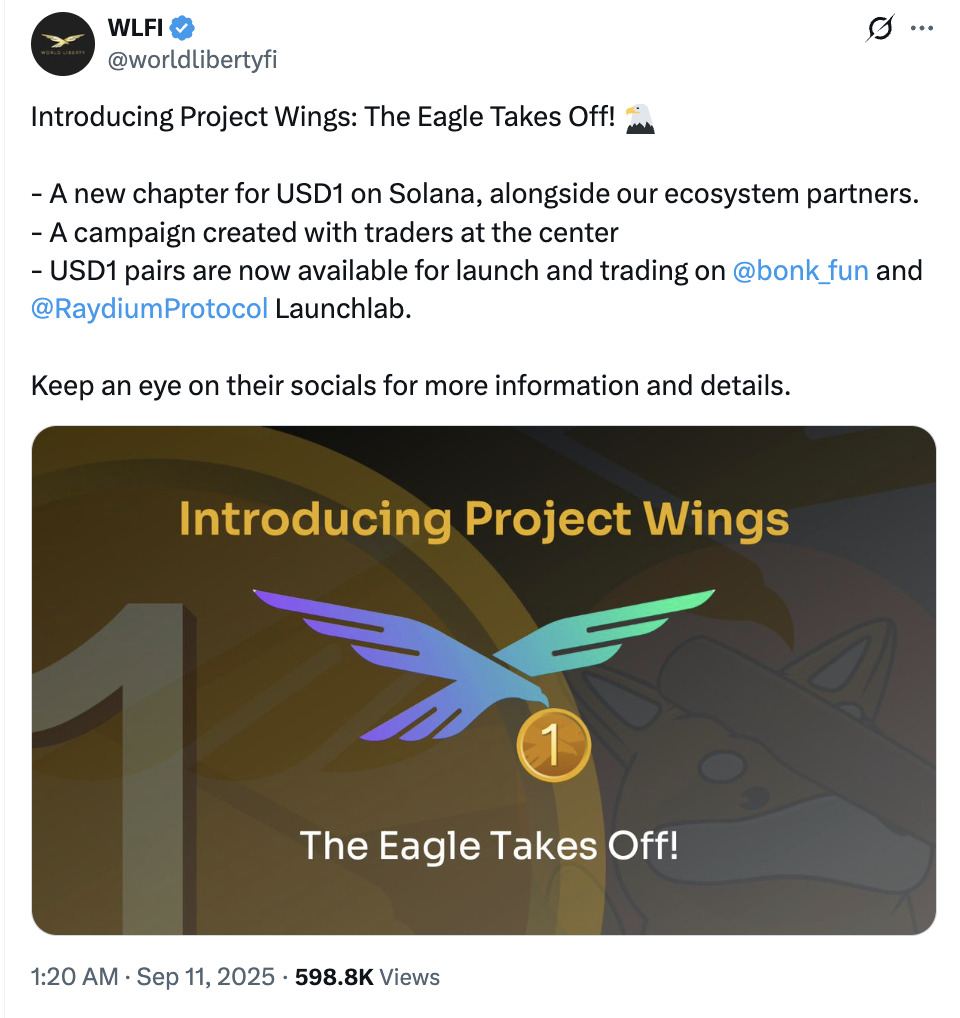Click 'The Eagle Takes Off!' image caption
Image resolution: width=960 pixels, height=1018 pixels.
(489, 846)
